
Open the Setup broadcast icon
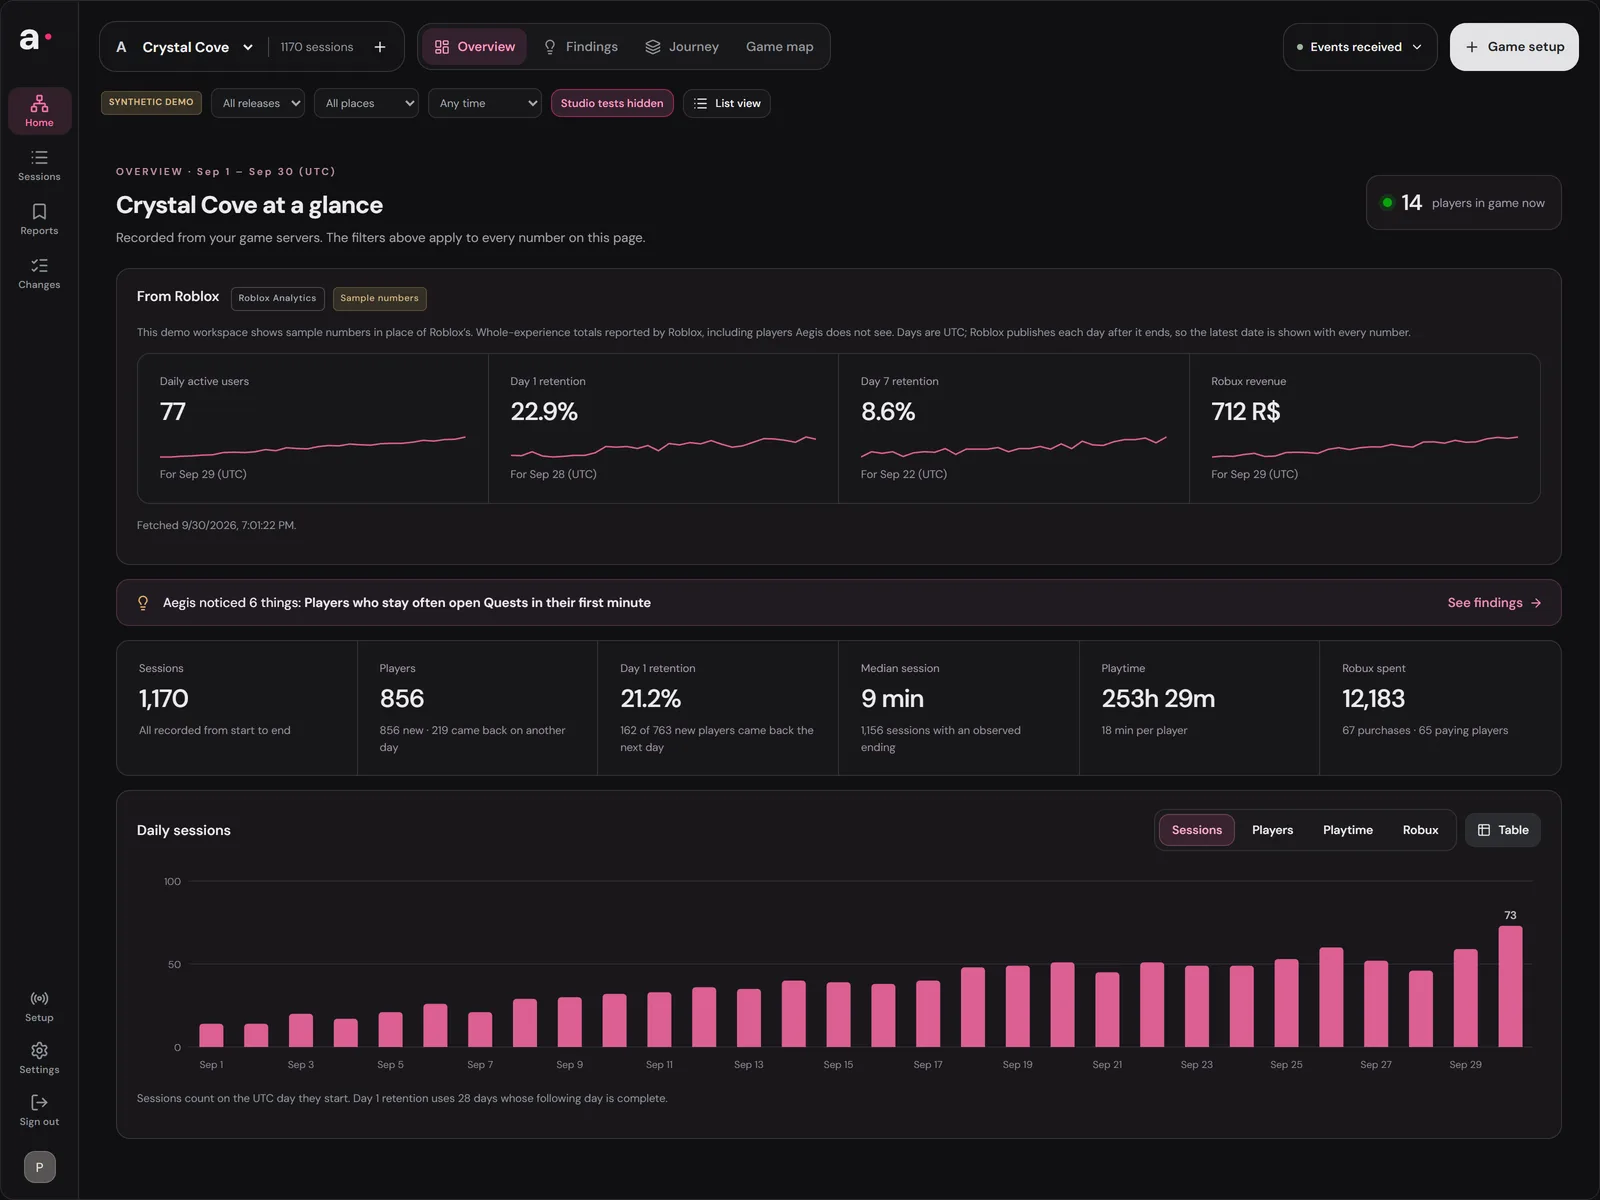click(39, 1006)
